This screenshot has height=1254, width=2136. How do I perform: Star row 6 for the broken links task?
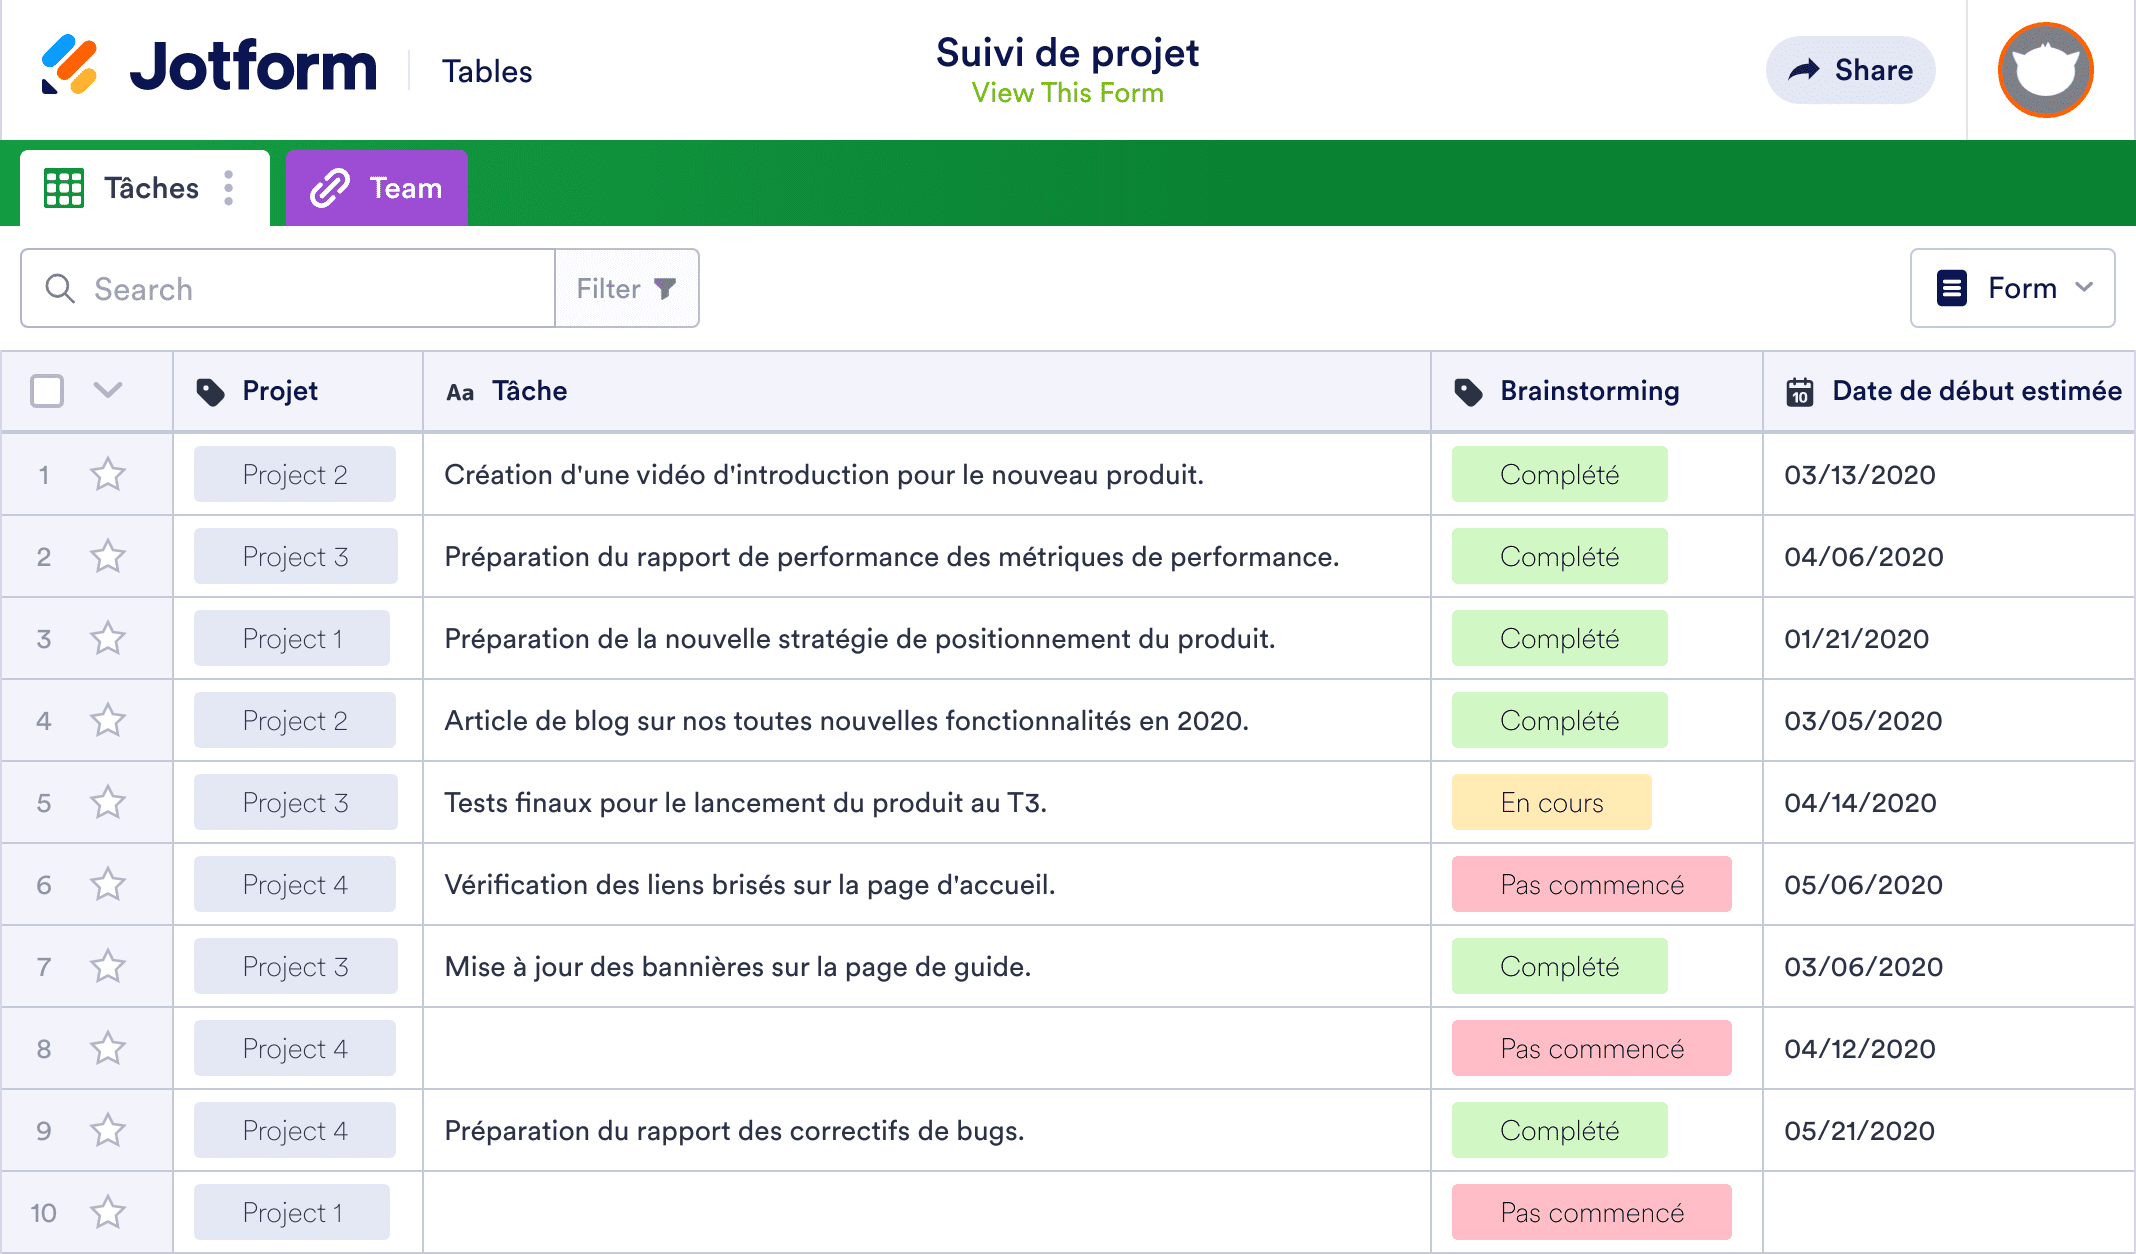point(108,884)
